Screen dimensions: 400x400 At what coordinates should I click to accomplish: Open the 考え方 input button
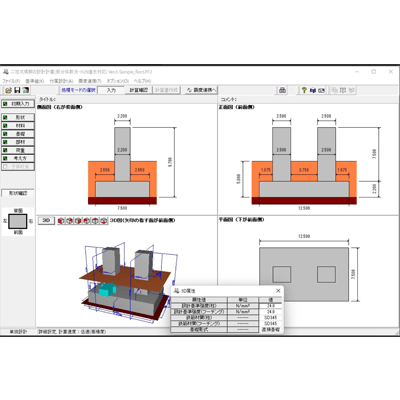pos(18,159)
